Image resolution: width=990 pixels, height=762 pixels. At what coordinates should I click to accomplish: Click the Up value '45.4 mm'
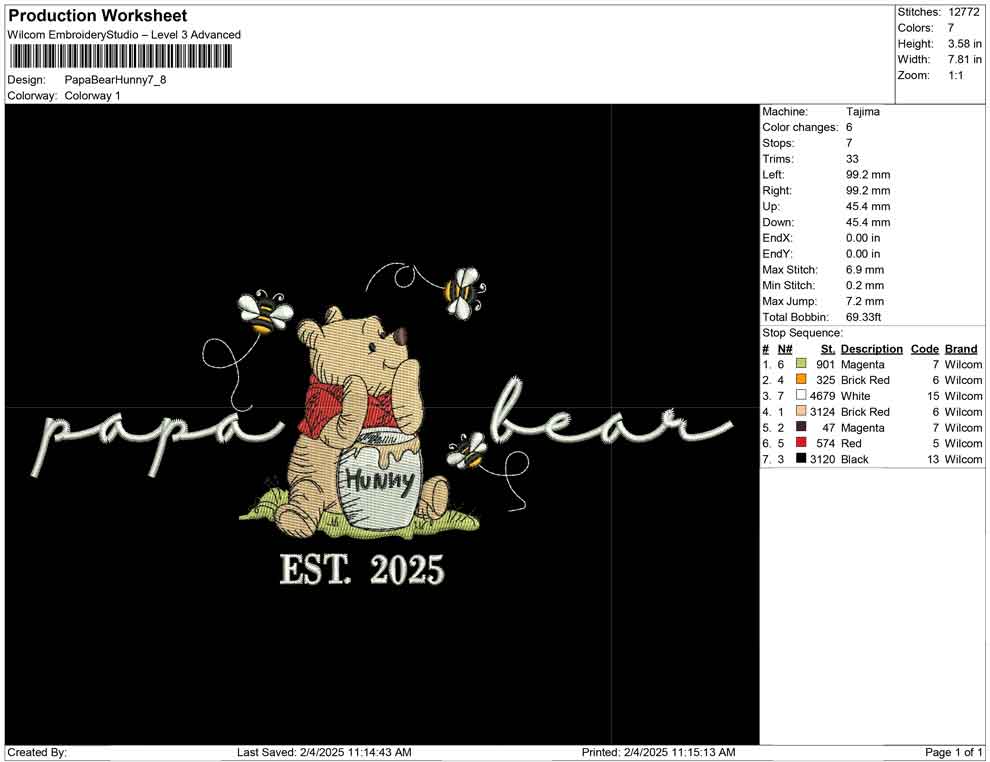pos(868,206)
